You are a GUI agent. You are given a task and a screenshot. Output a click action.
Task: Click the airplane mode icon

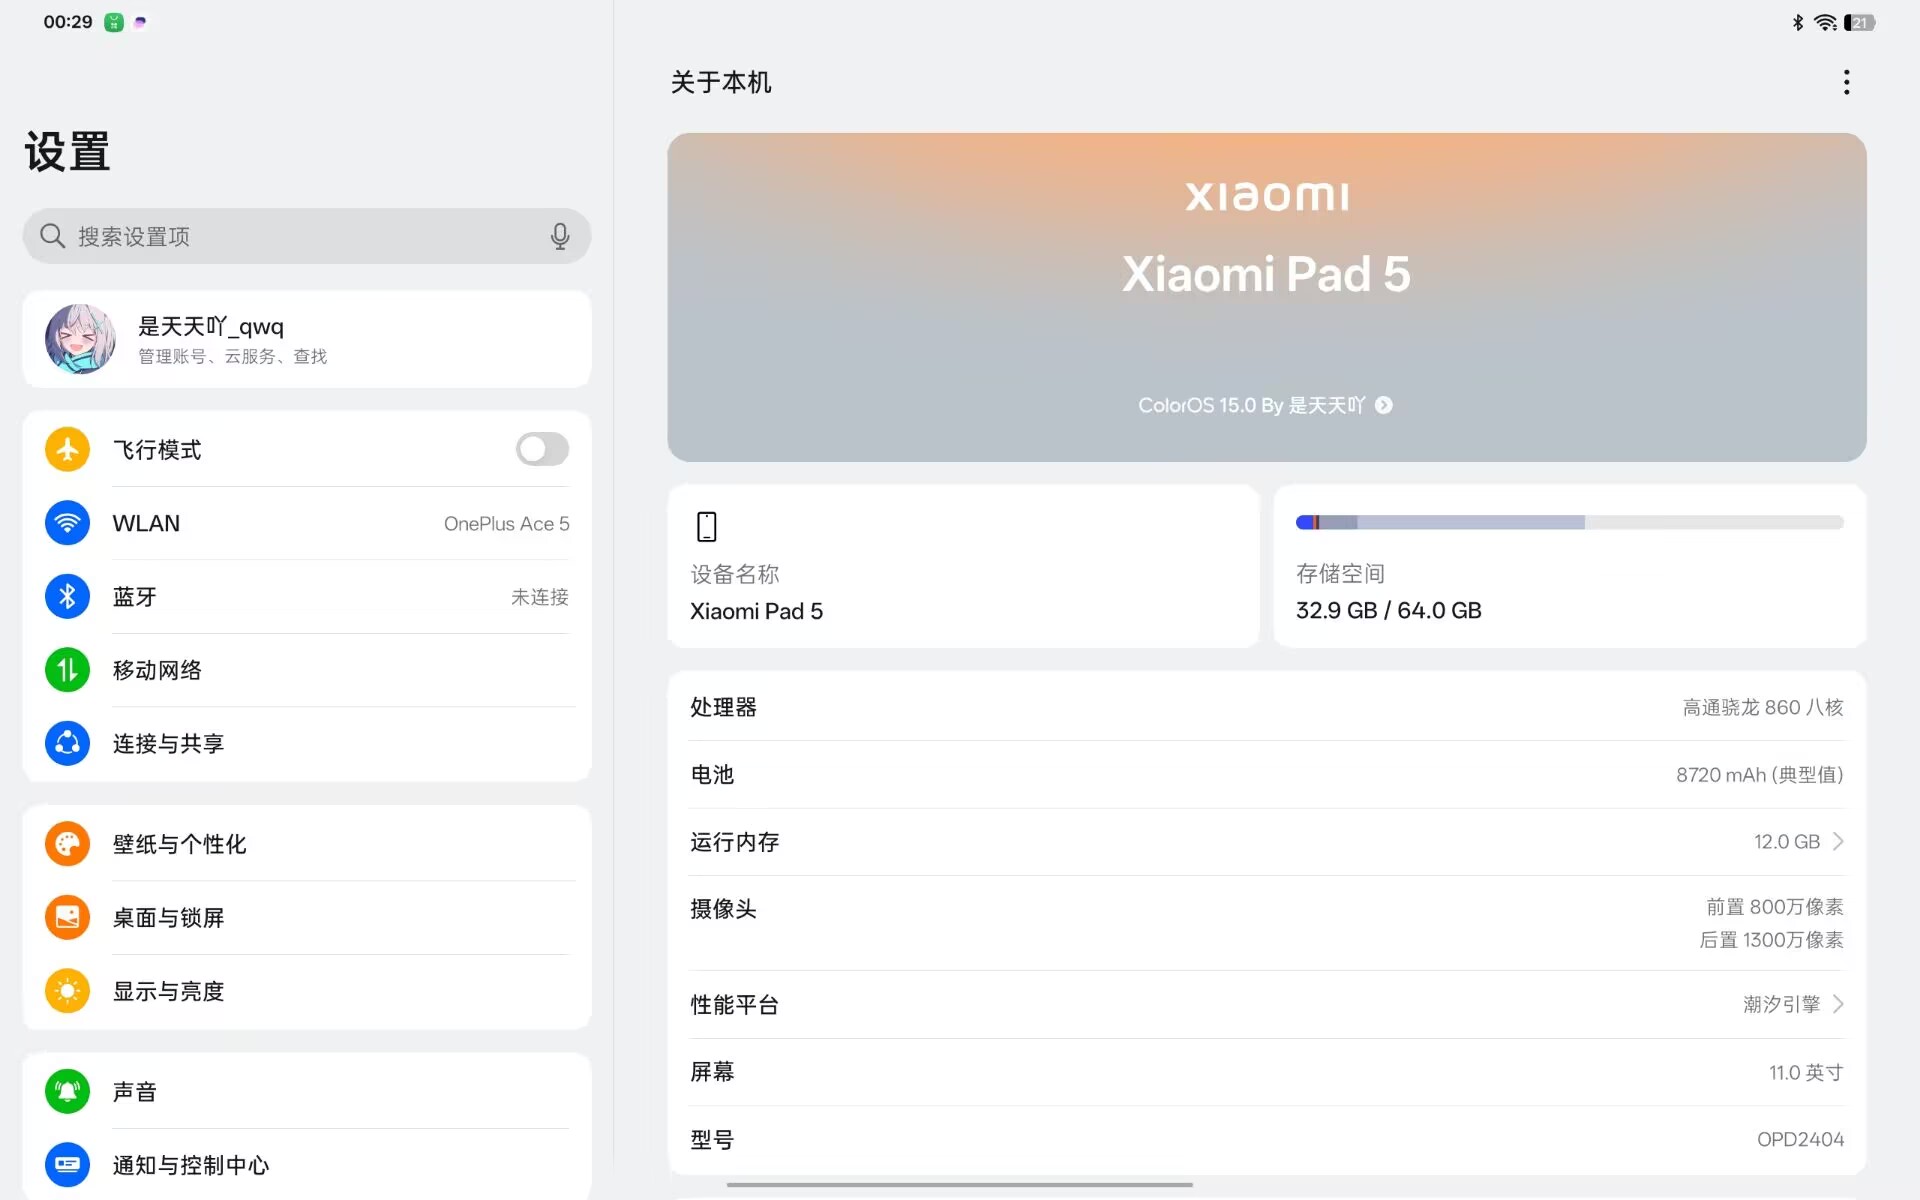click(67, 450)
